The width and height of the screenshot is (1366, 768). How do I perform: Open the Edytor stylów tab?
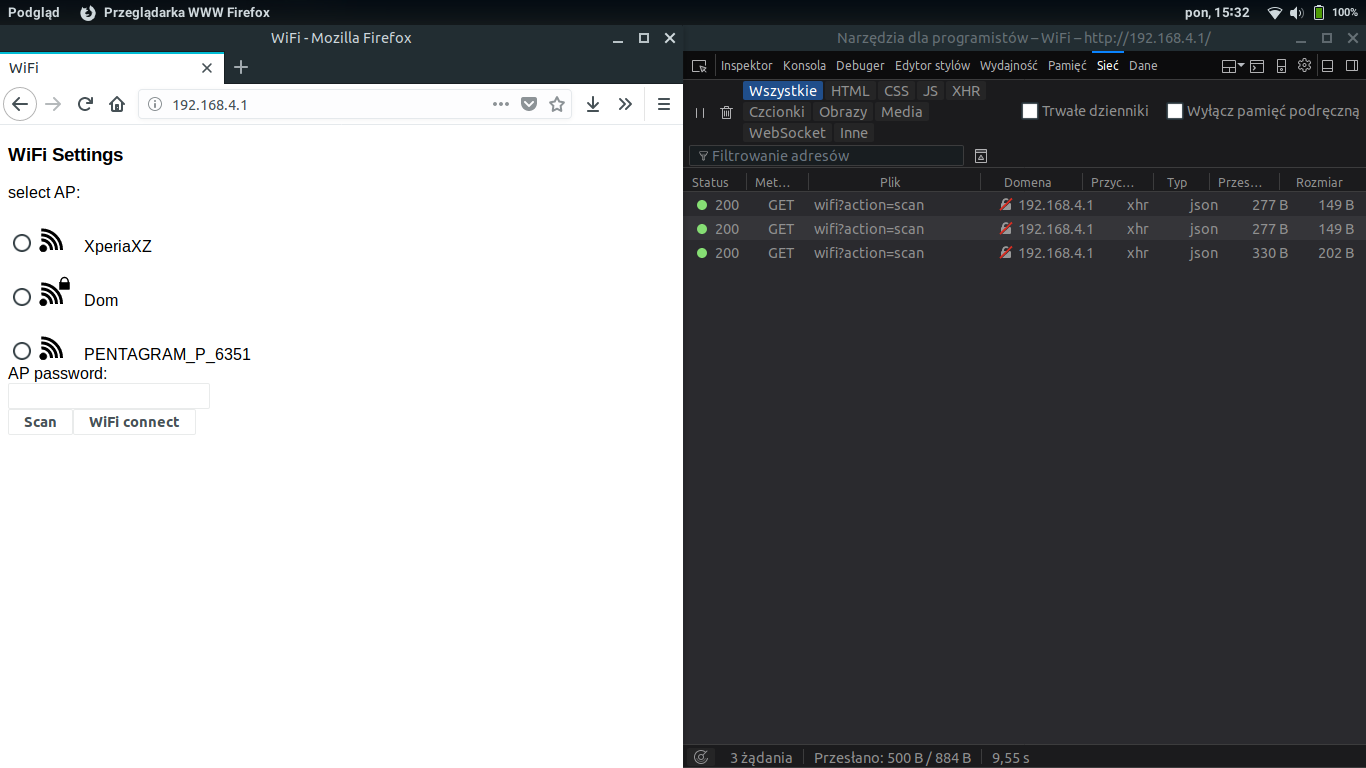(933, 66)
